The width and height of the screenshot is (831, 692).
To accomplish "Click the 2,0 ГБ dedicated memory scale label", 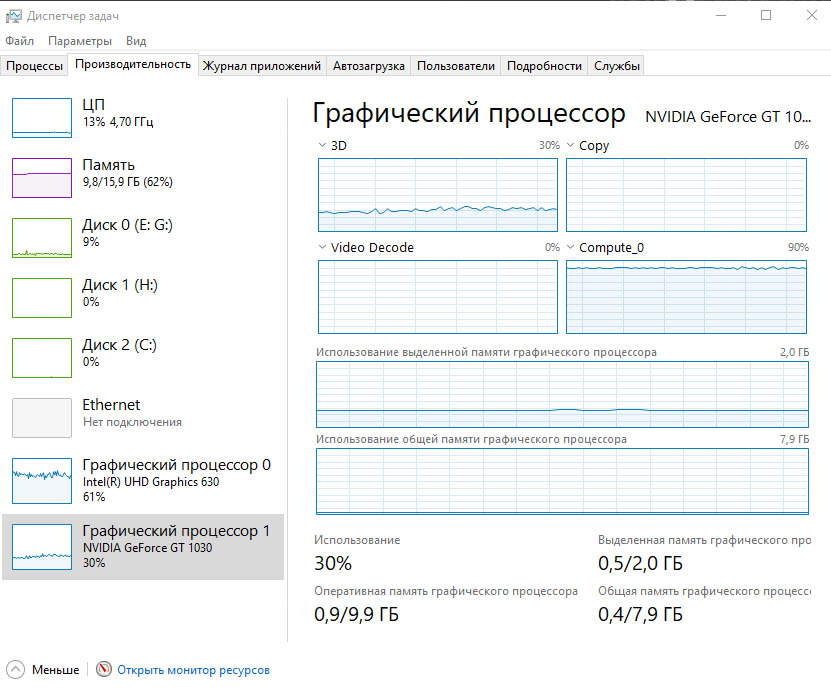I will 794,352.
